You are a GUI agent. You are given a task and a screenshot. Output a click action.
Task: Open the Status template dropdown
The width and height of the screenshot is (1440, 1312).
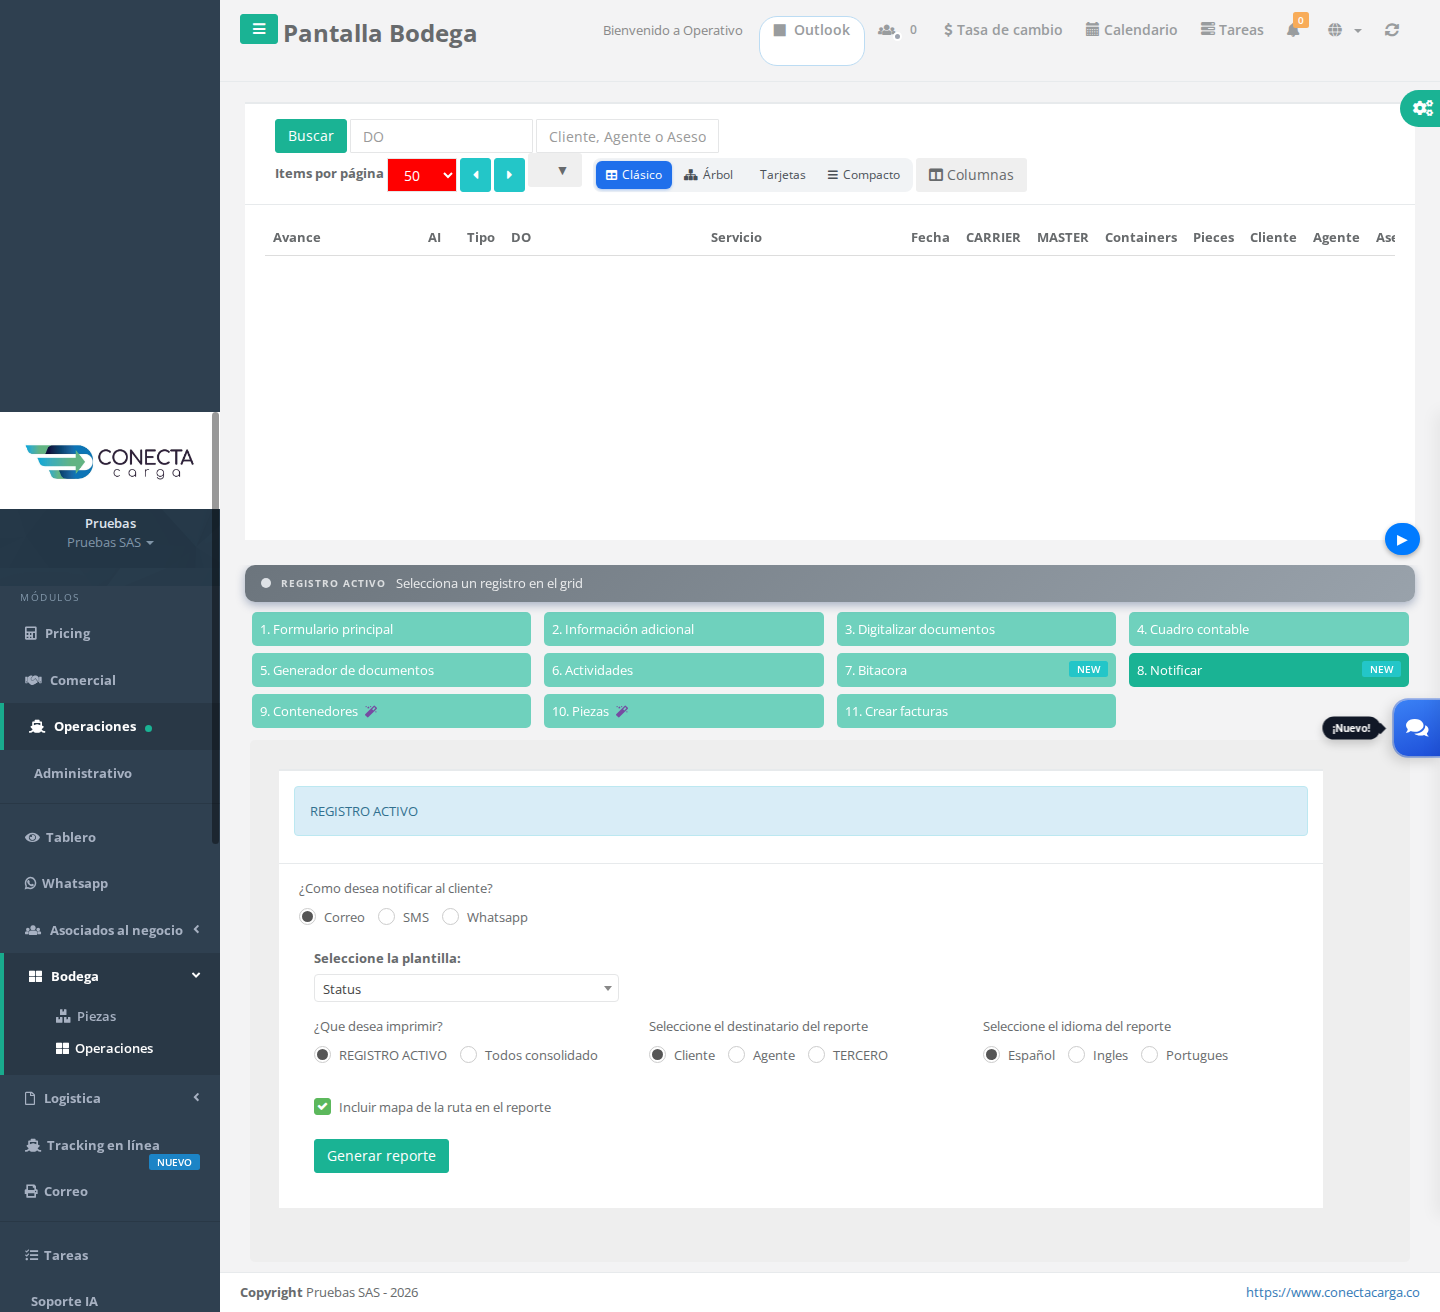[x=466, y=988]
